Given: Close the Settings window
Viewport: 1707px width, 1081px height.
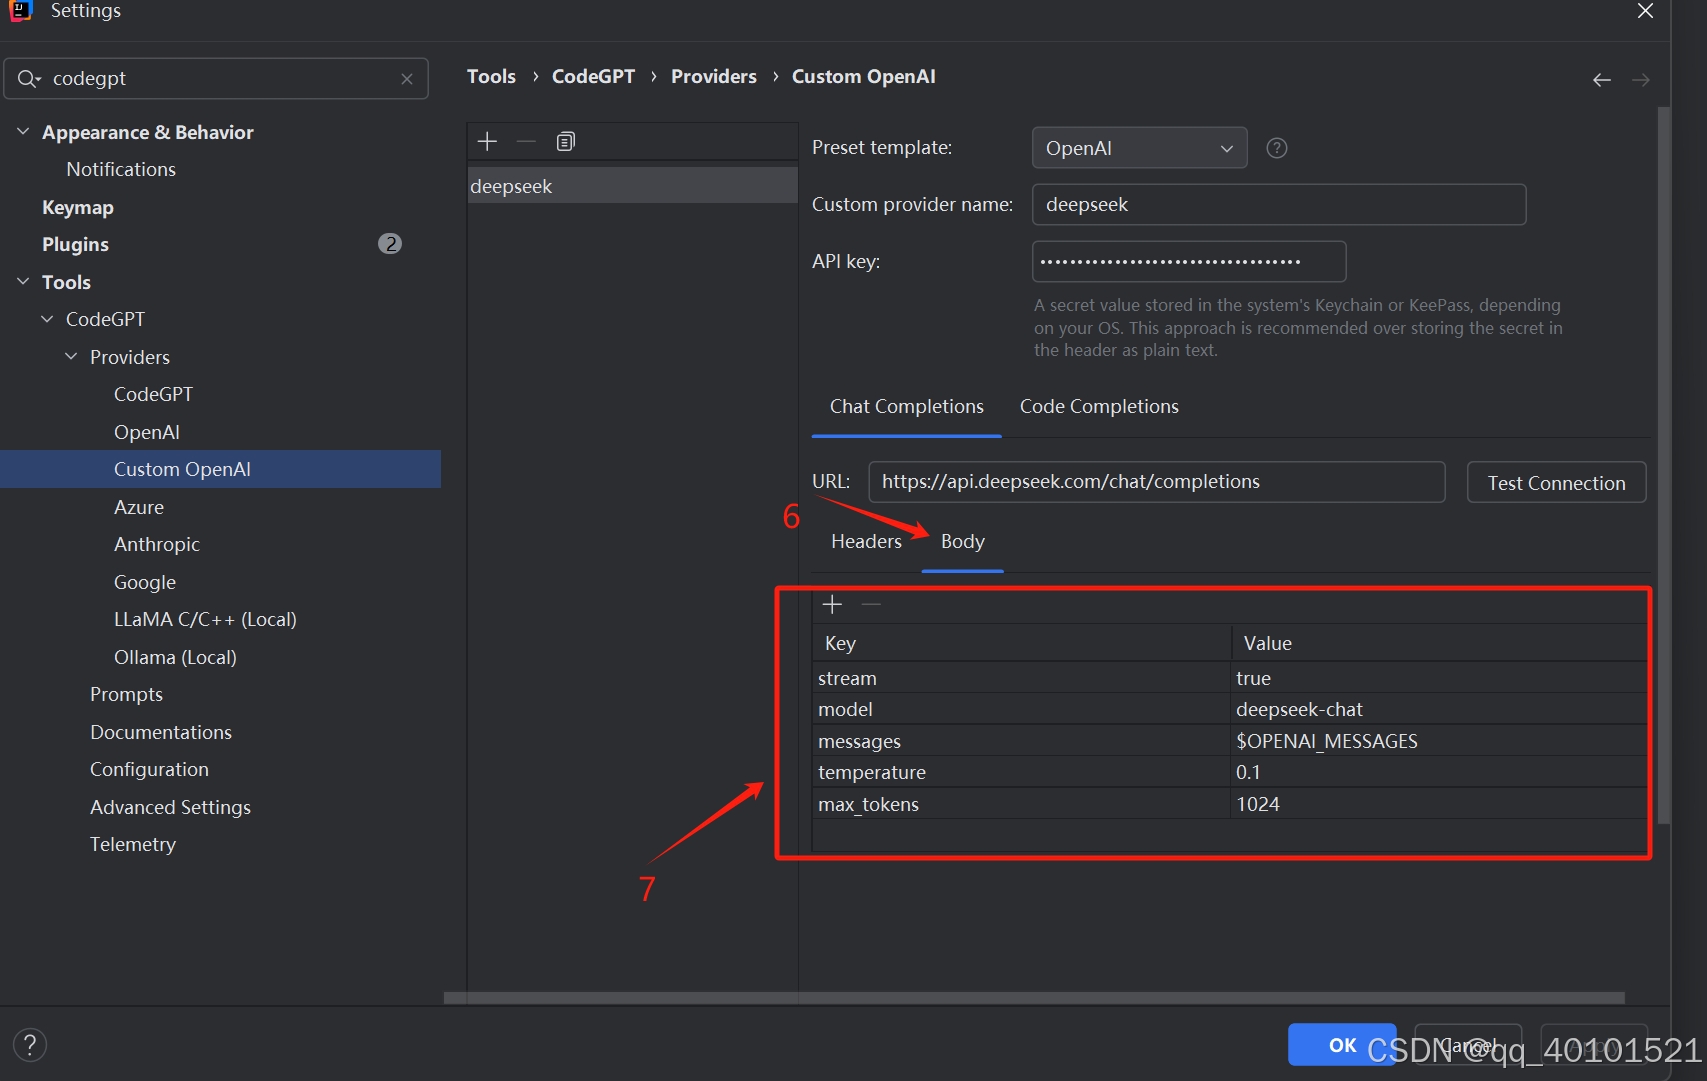Looking at the screenshot, I should tap(1646, 11).
